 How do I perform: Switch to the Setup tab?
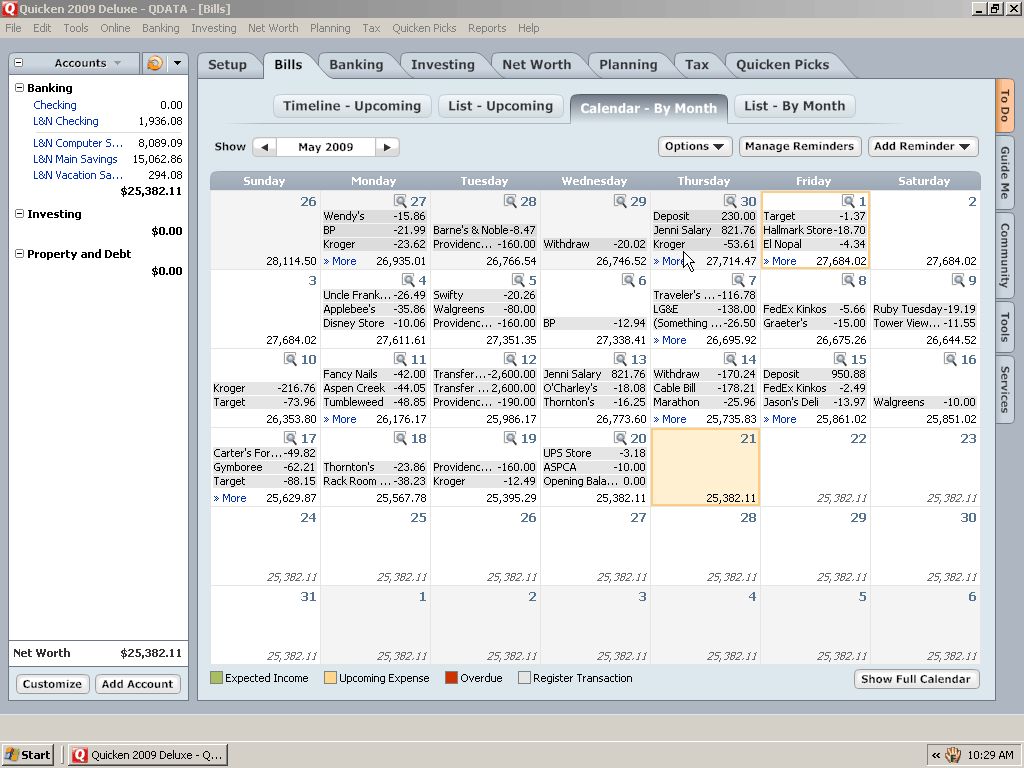pos(227,65)
